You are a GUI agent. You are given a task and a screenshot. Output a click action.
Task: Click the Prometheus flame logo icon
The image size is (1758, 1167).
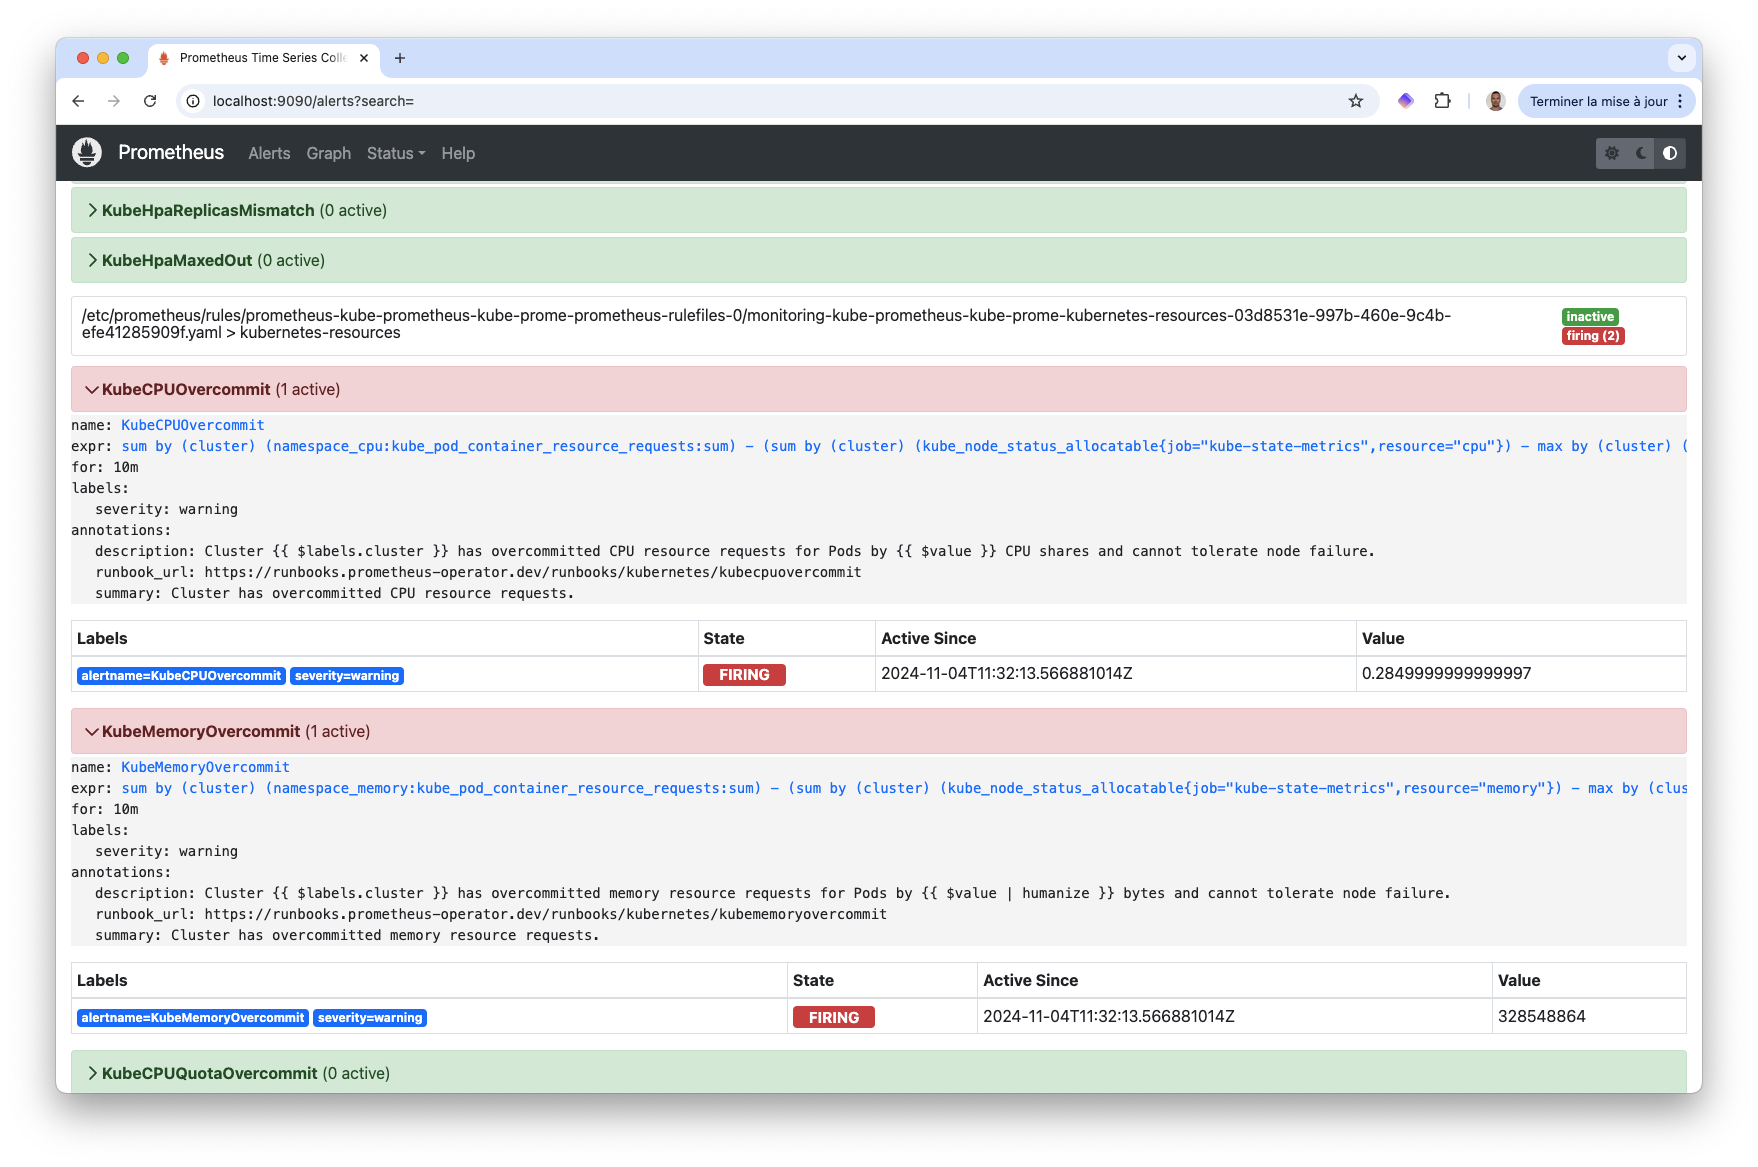[87, 153]
